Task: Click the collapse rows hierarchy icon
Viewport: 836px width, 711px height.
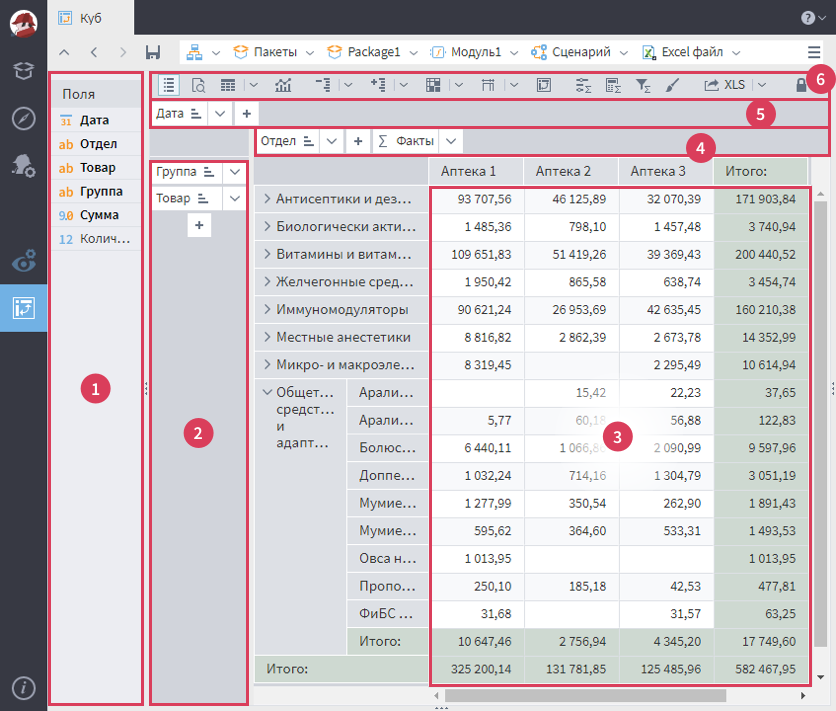Action: (323, 85)
